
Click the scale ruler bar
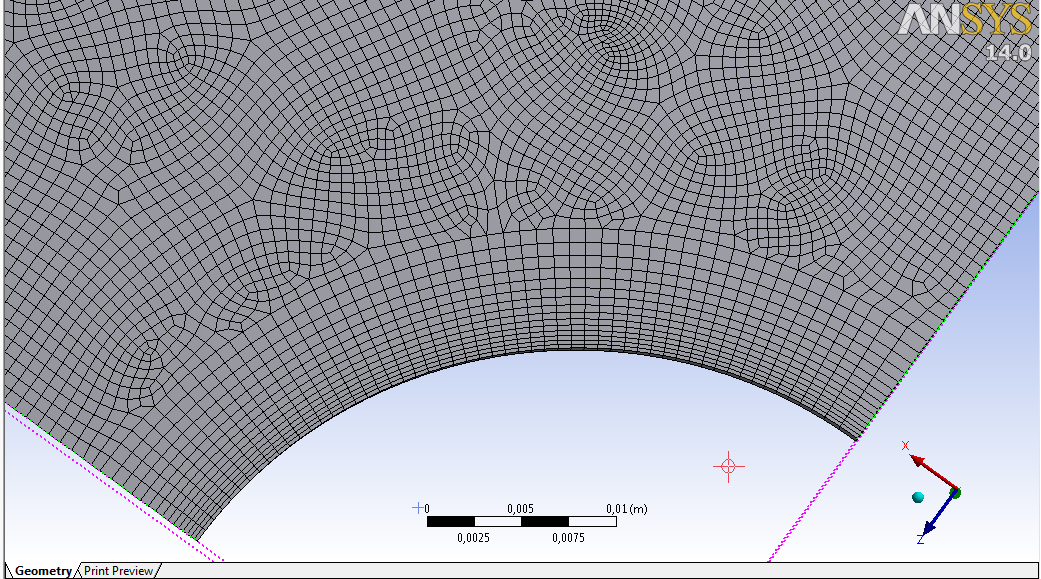point(522,522)
